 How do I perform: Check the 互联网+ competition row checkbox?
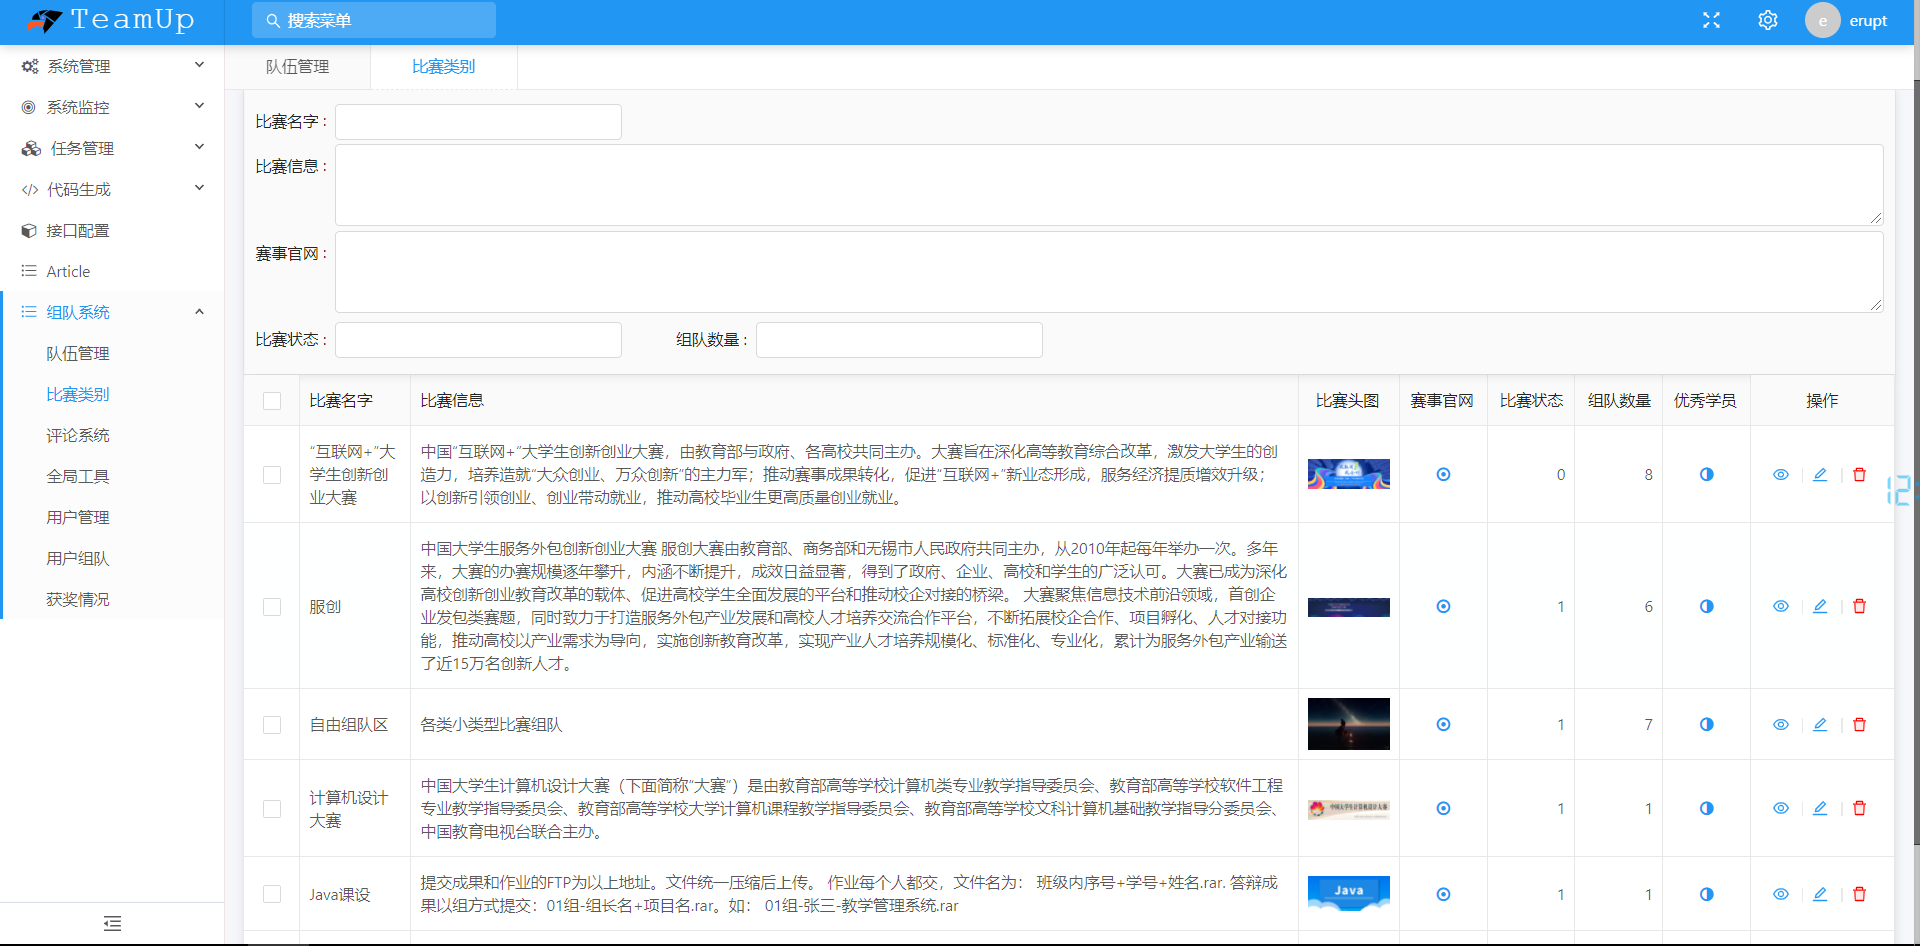pos(272,475)
